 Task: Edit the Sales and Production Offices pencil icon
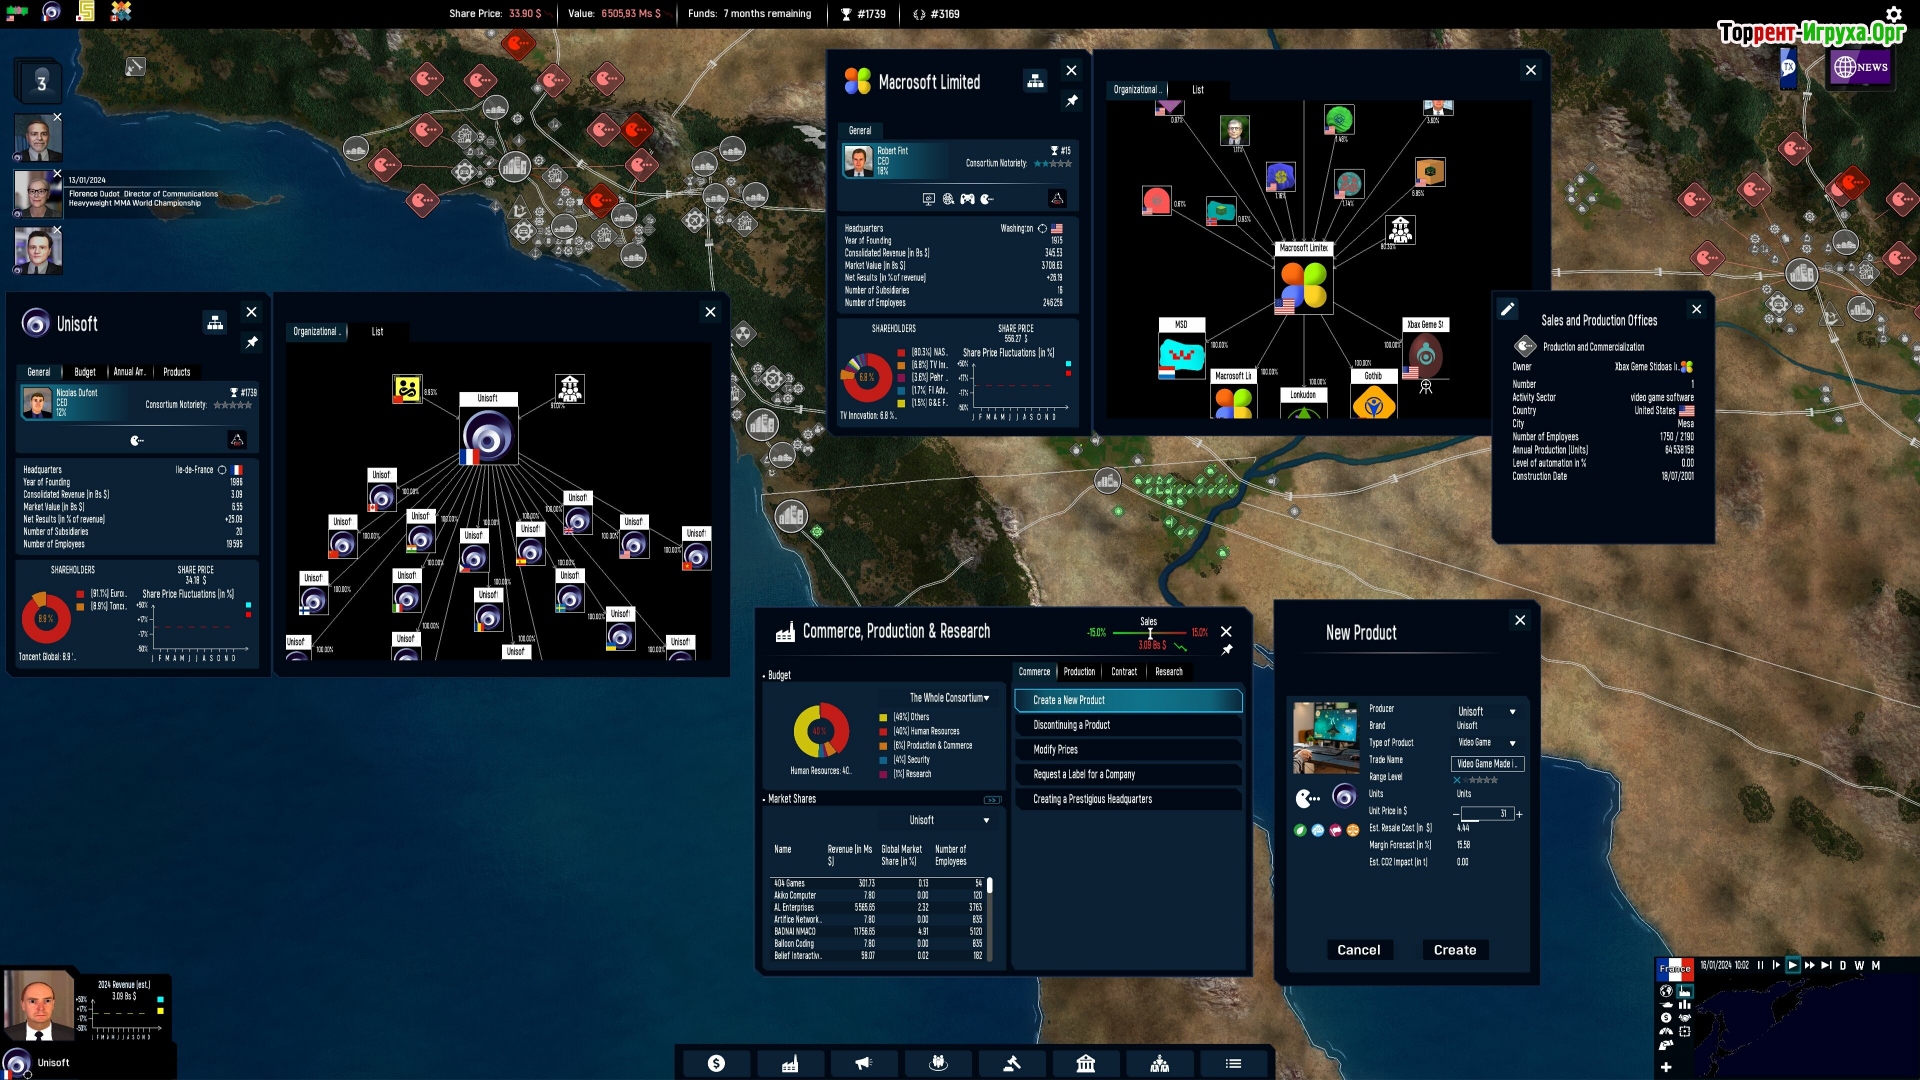click(1507, 309)
